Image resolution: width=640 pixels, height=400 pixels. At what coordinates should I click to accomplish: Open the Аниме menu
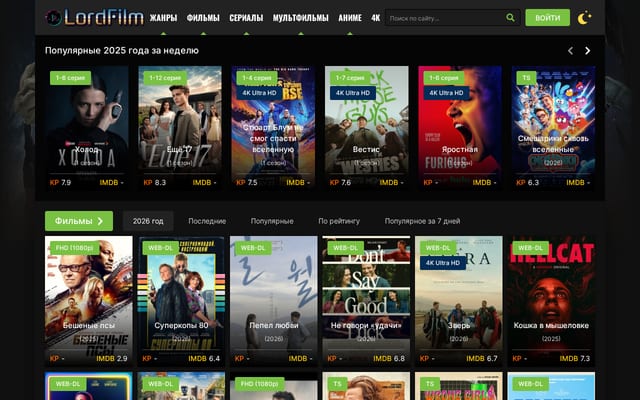350,18
